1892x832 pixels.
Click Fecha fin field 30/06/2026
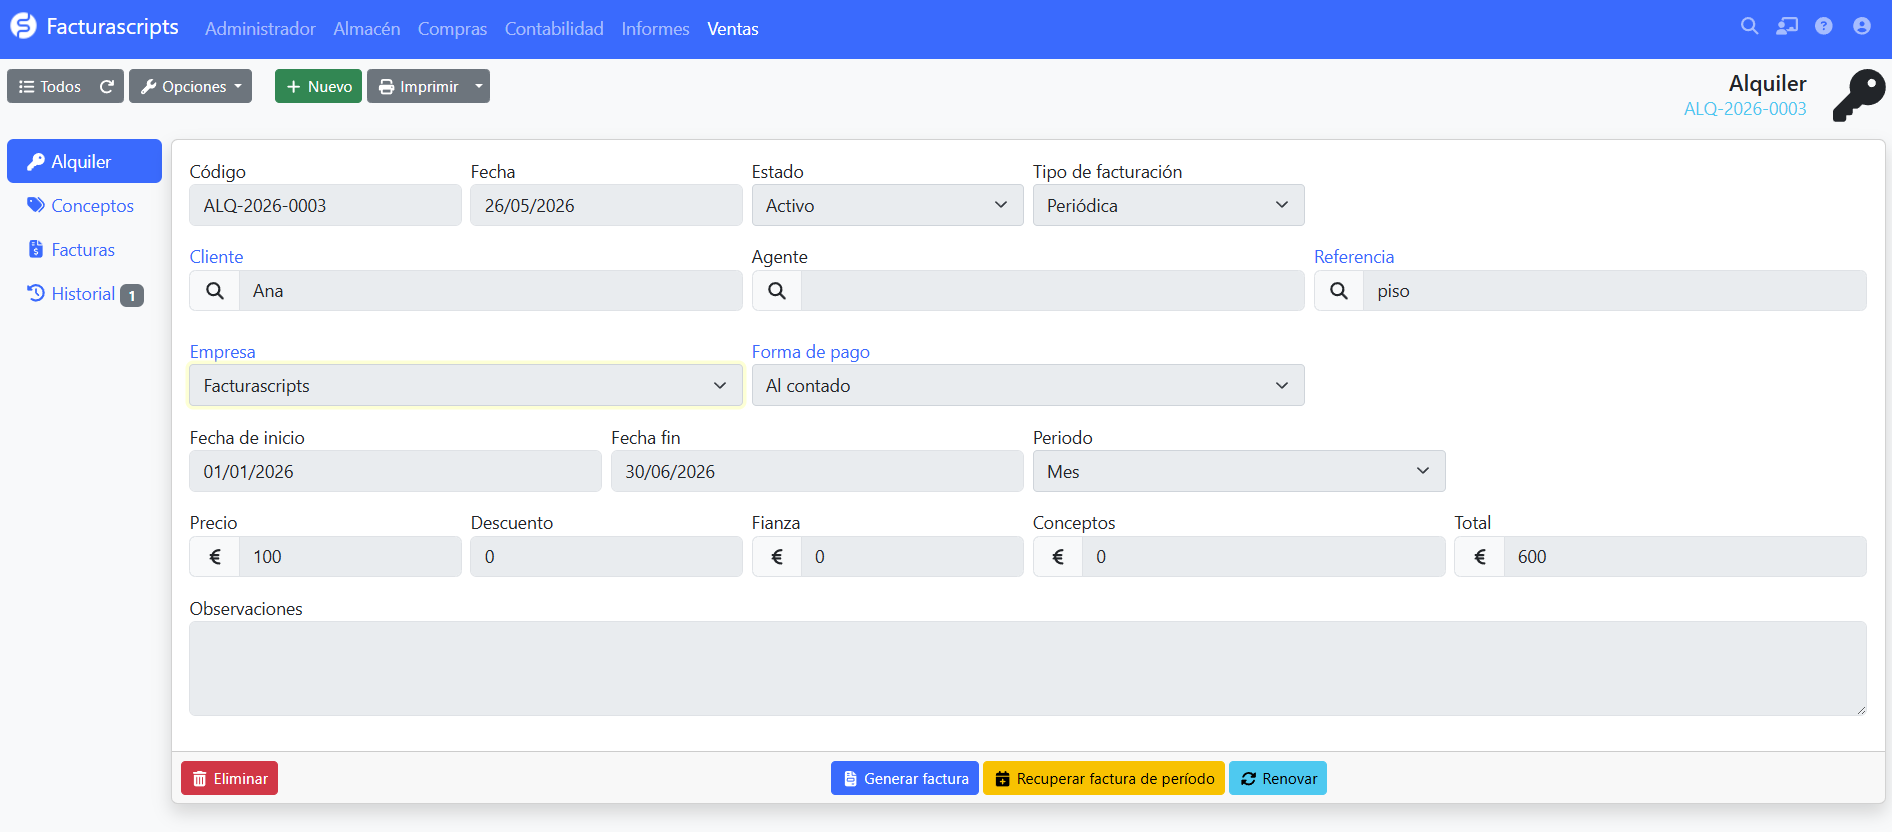coord(817,471)
